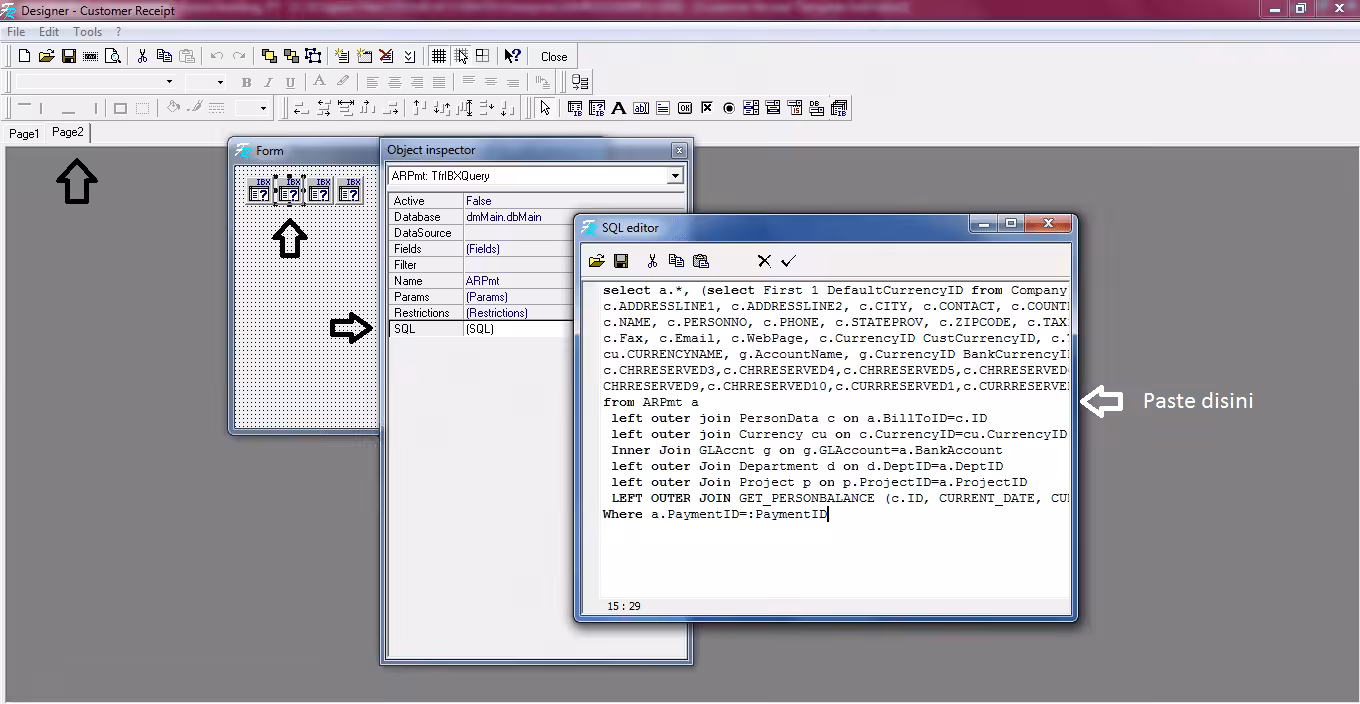Copy icon in SQL editor toolbar

coord(676,261)
